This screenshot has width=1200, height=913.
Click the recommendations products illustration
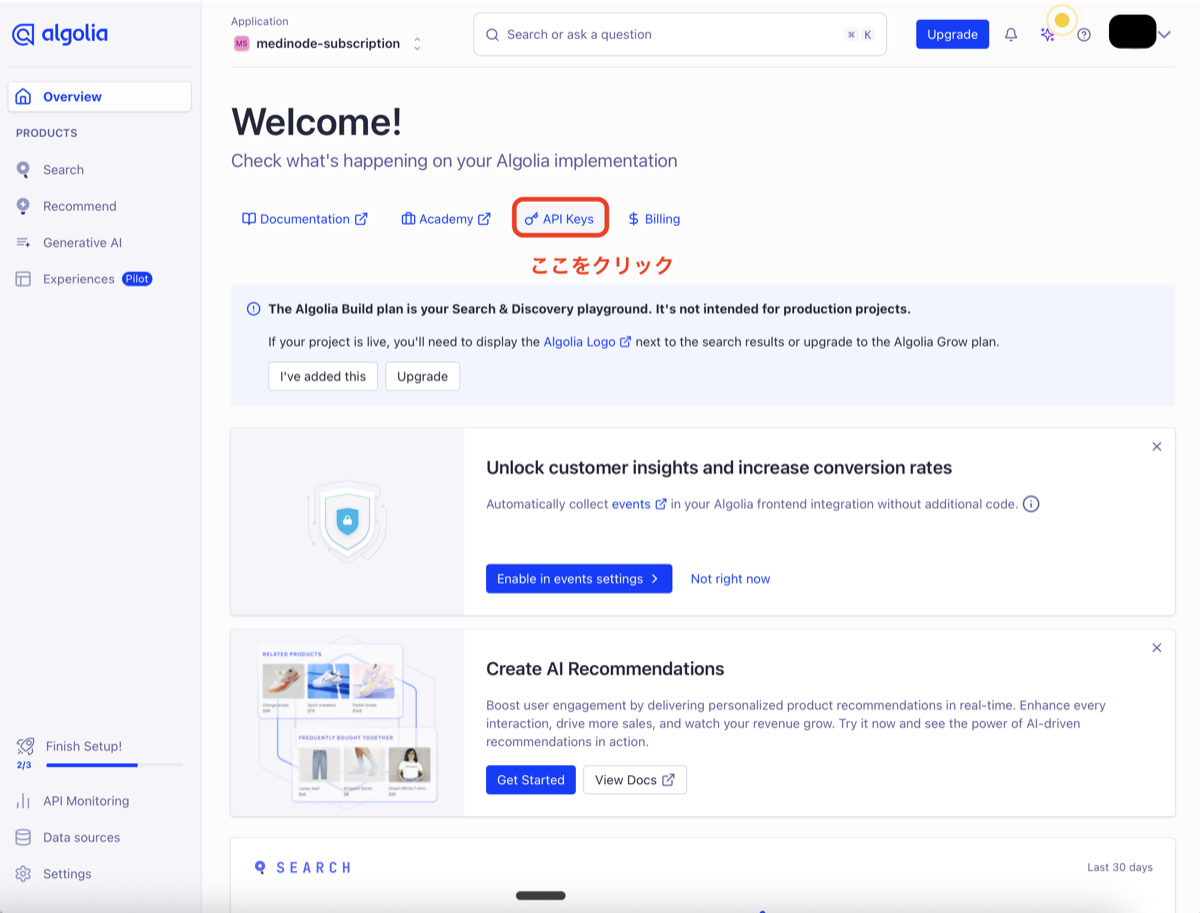point(346,723)
